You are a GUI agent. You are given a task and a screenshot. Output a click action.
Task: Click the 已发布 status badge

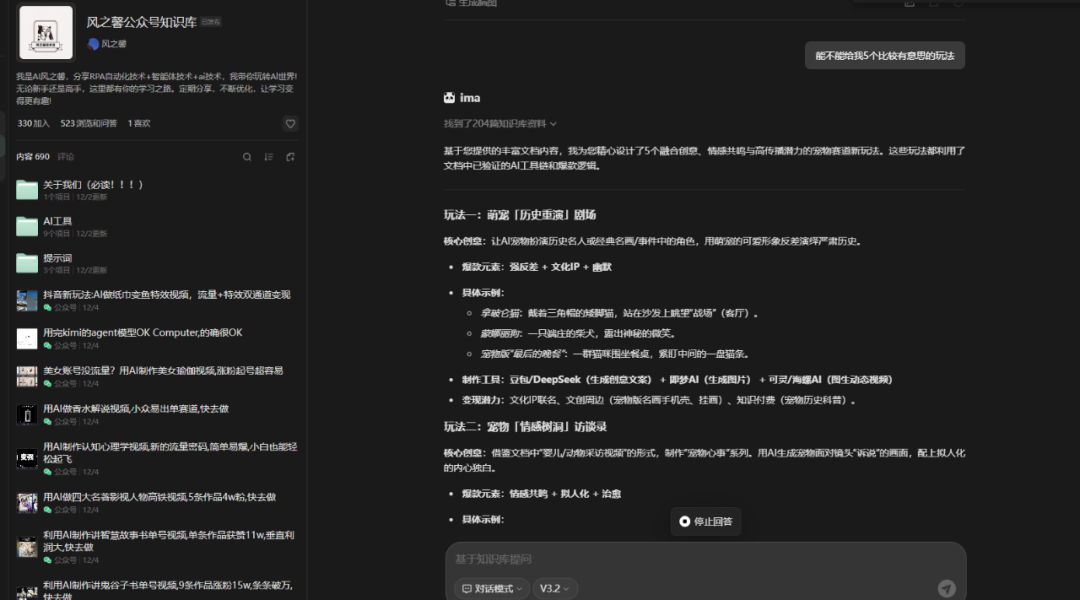tap(211, 22)
